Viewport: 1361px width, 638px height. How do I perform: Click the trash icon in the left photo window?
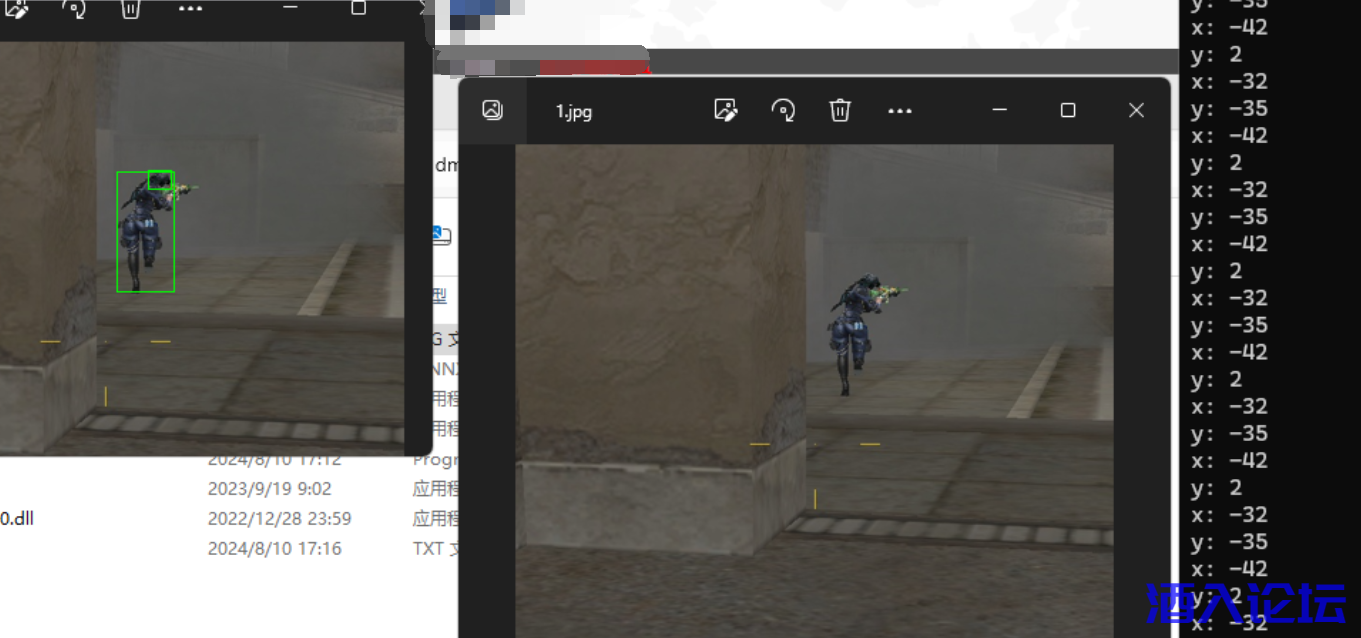click(x=130, y=9)
